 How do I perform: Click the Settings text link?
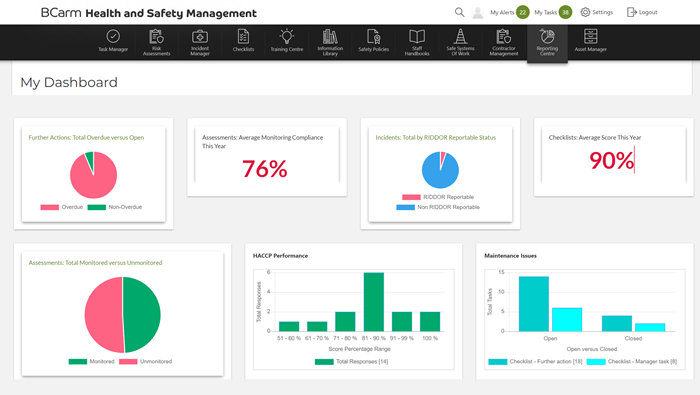[602, 12]
